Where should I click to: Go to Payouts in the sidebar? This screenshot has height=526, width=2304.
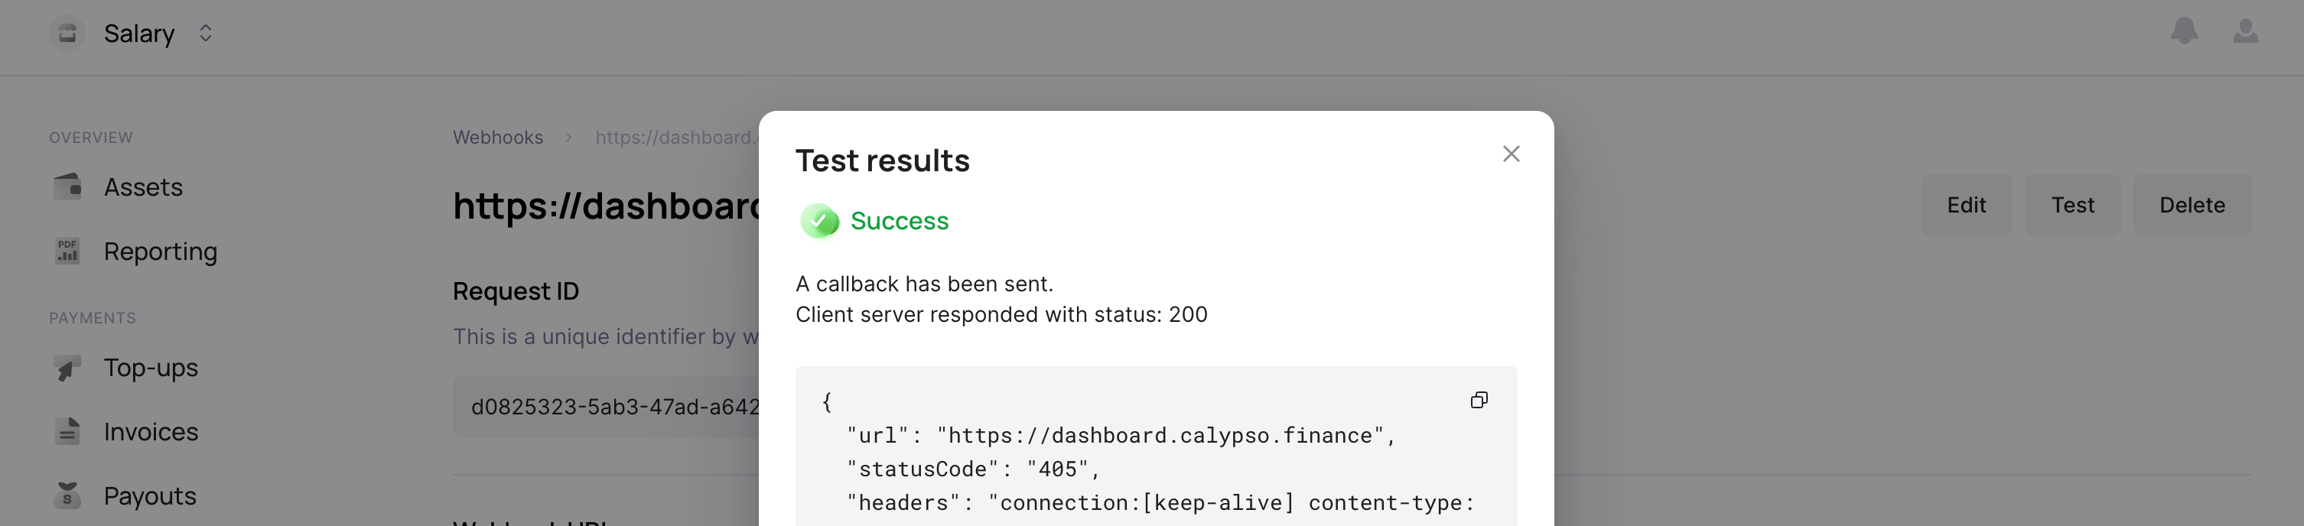click(150, 495)
